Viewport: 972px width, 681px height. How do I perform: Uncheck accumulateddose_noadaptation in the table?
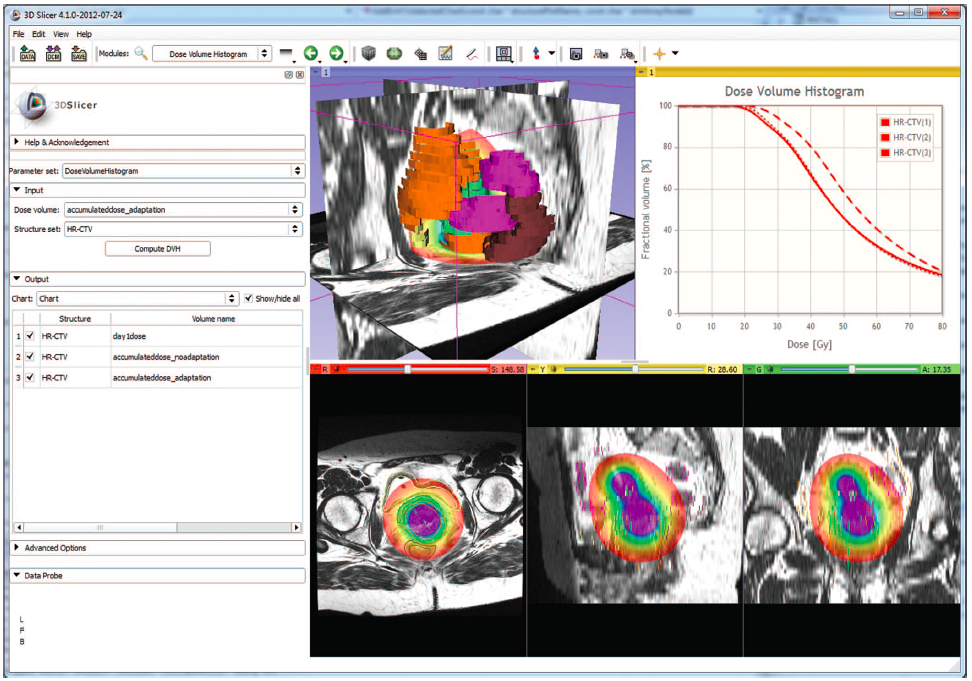(x=30, y=357)
